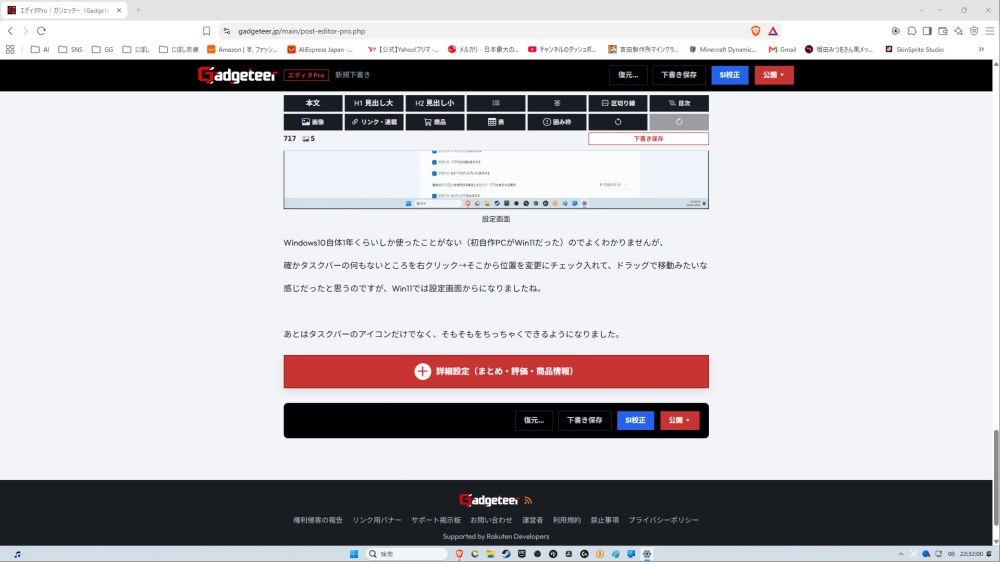Open the browser hamburger menu
This screenshot has height=562, width=1000.
coord(989,31)
